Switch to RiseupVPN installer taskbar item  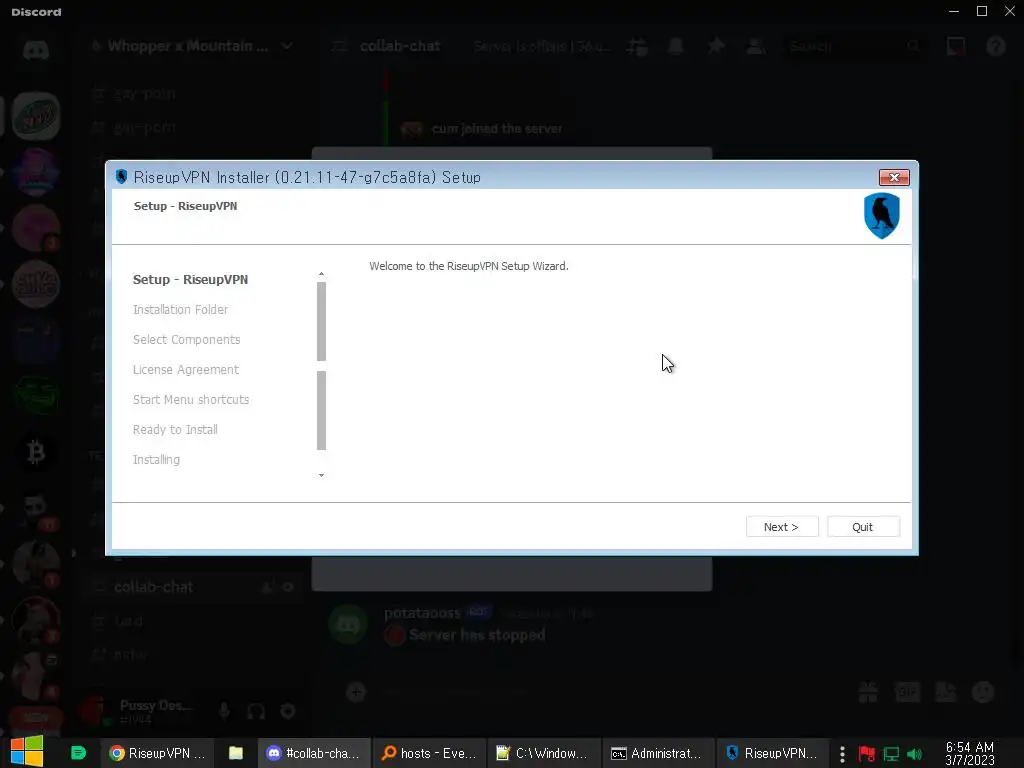[773, 753]
